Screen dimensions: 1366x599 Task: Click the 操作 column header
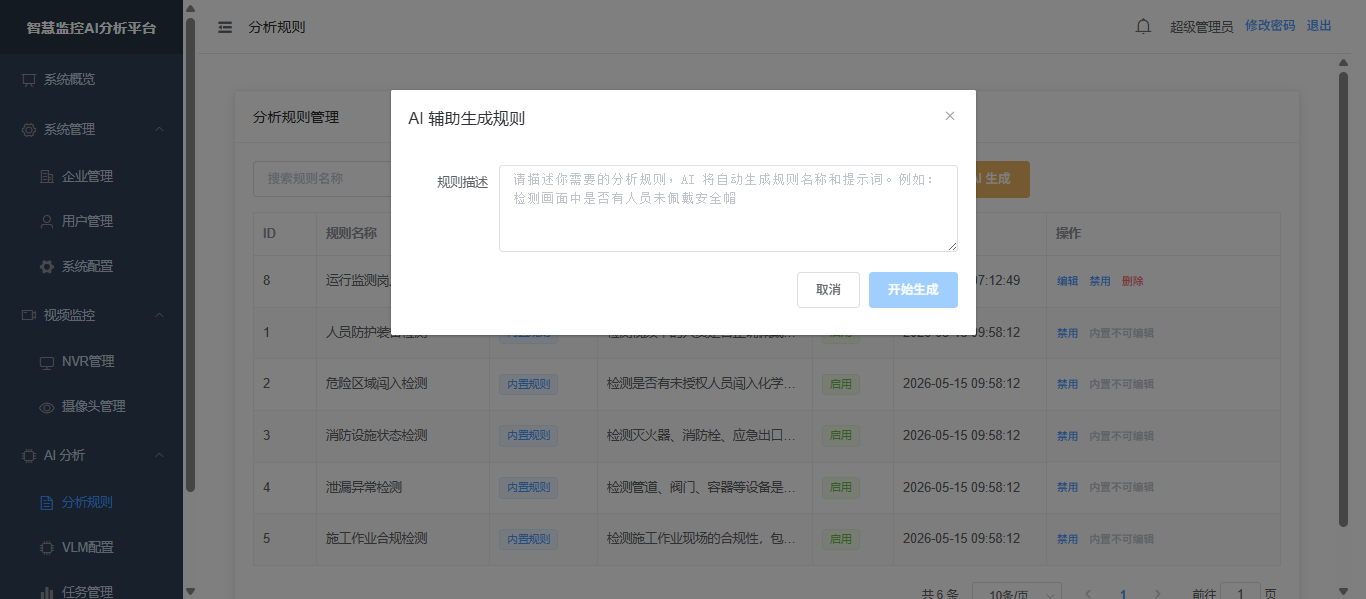tap(1069, 233)
